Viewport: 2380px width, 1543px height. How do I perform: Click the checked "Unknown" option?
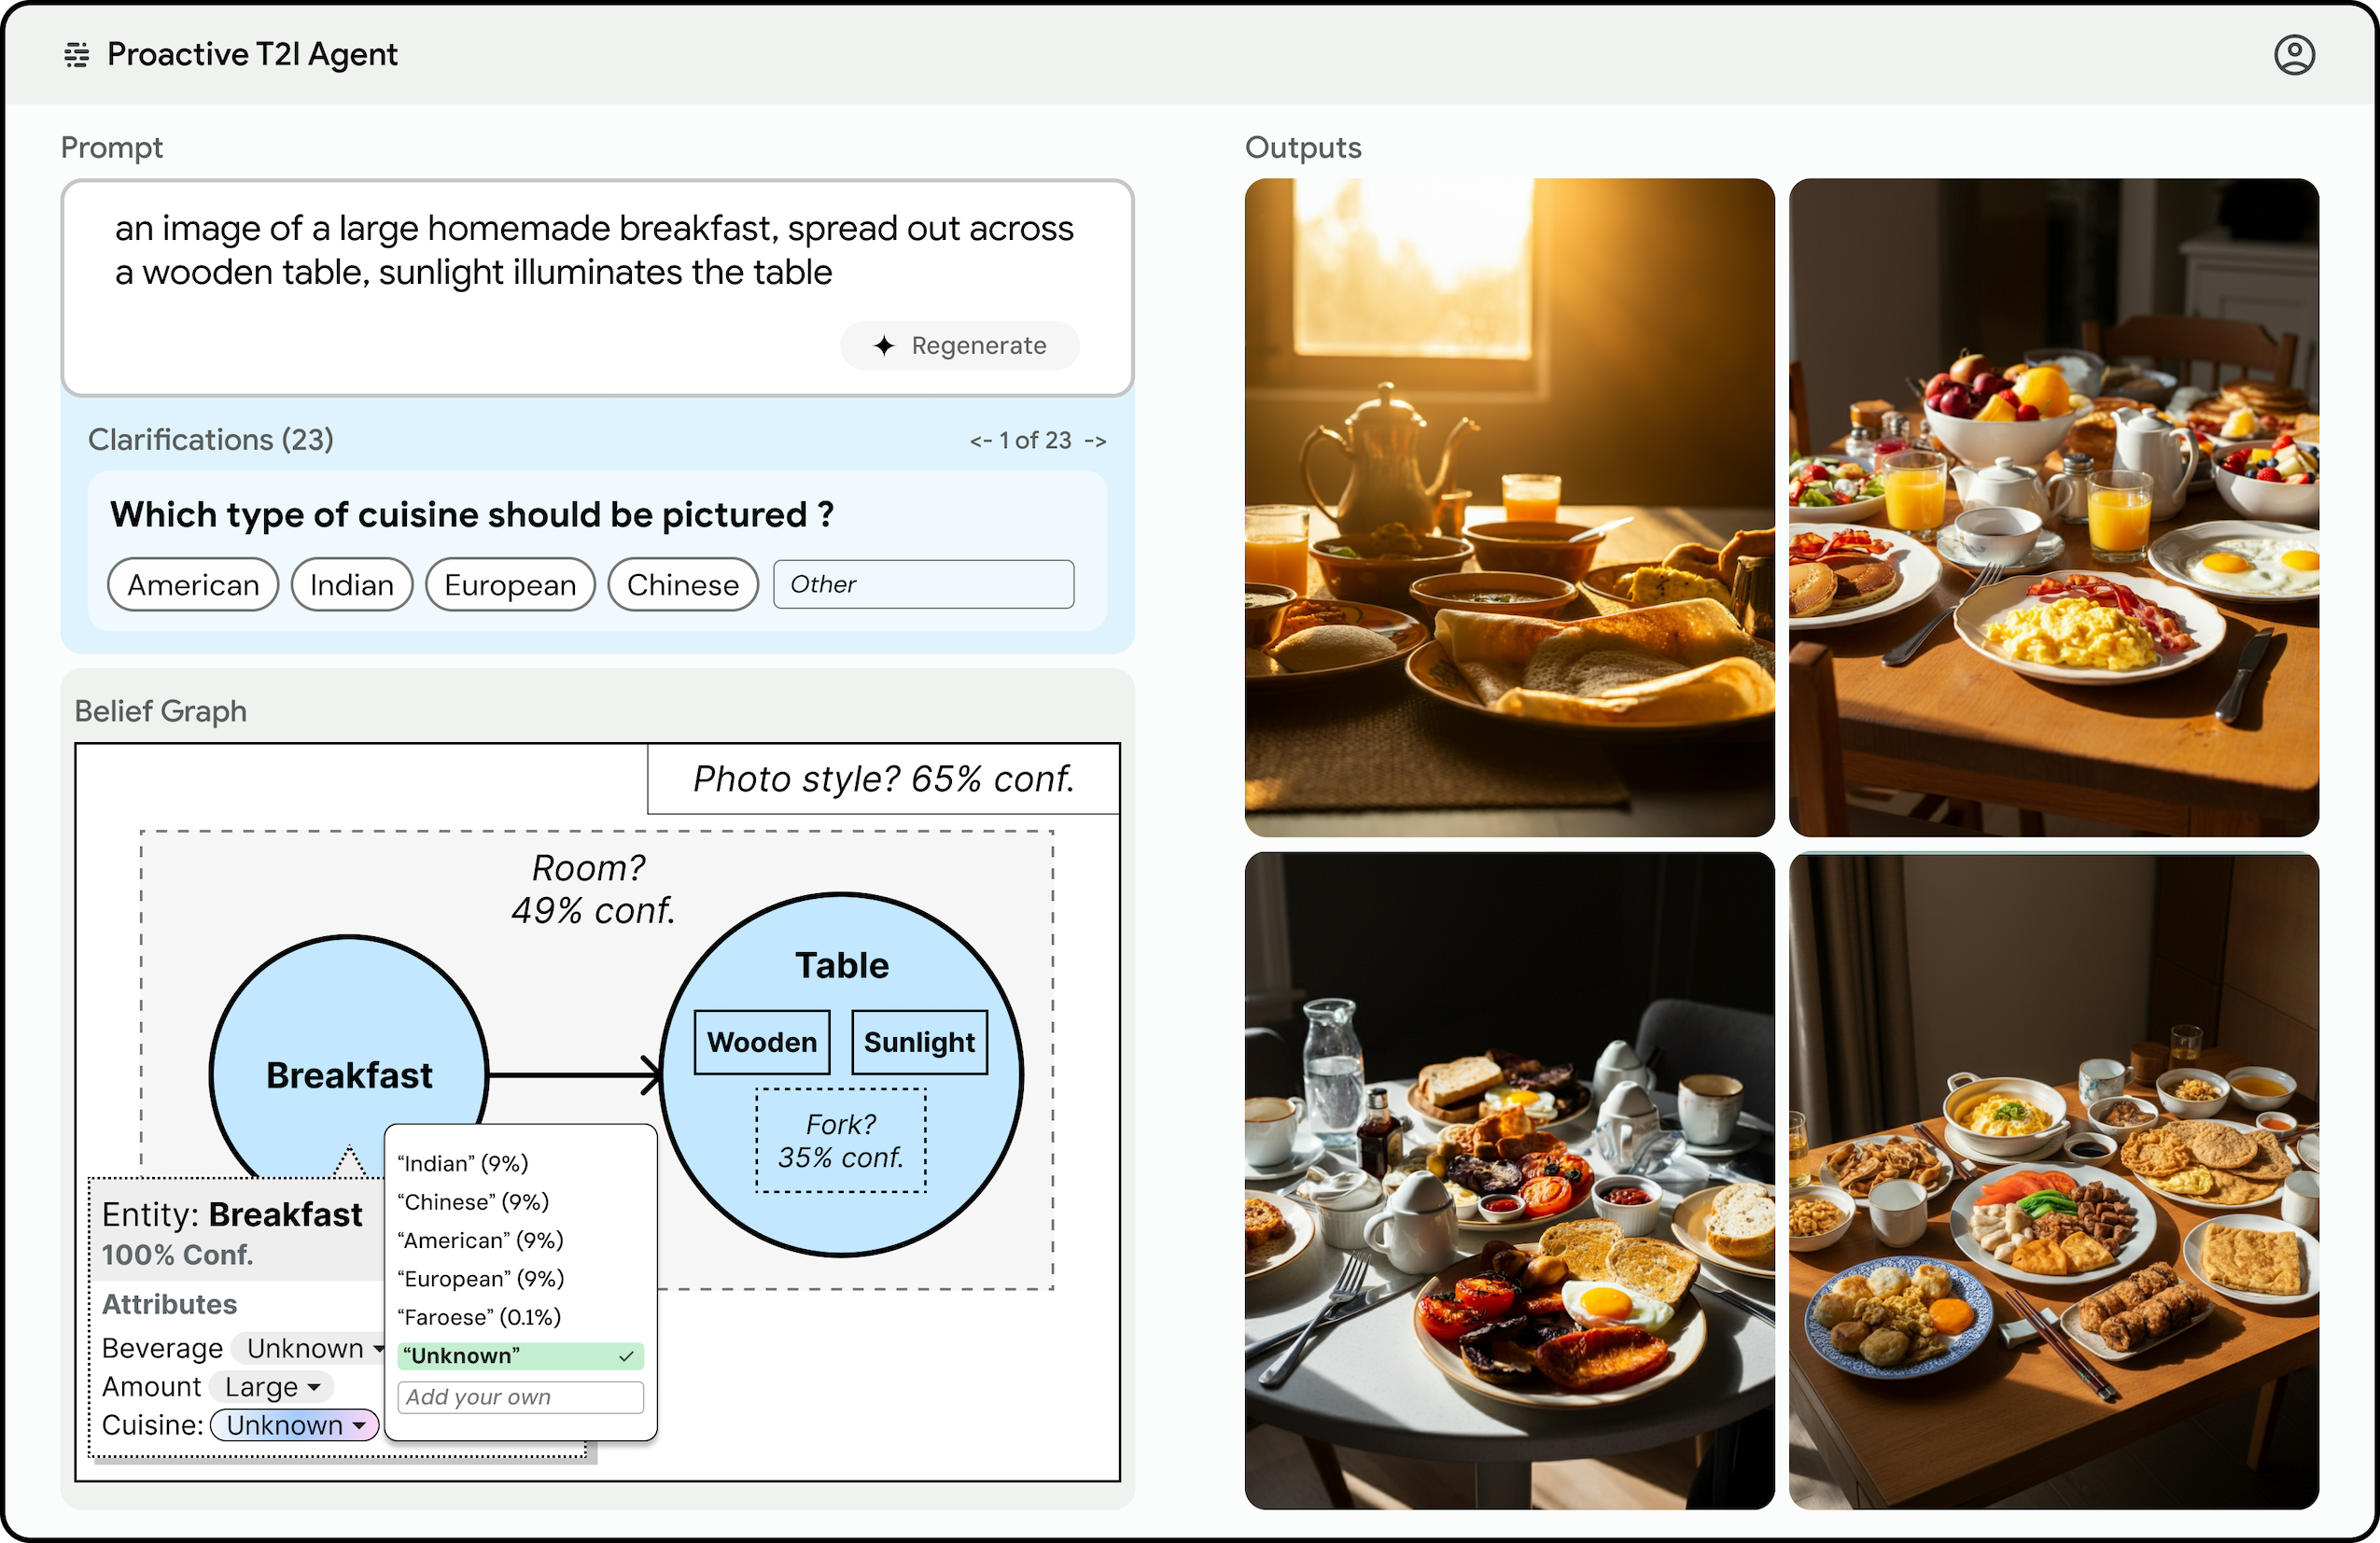coord(520,1356)
